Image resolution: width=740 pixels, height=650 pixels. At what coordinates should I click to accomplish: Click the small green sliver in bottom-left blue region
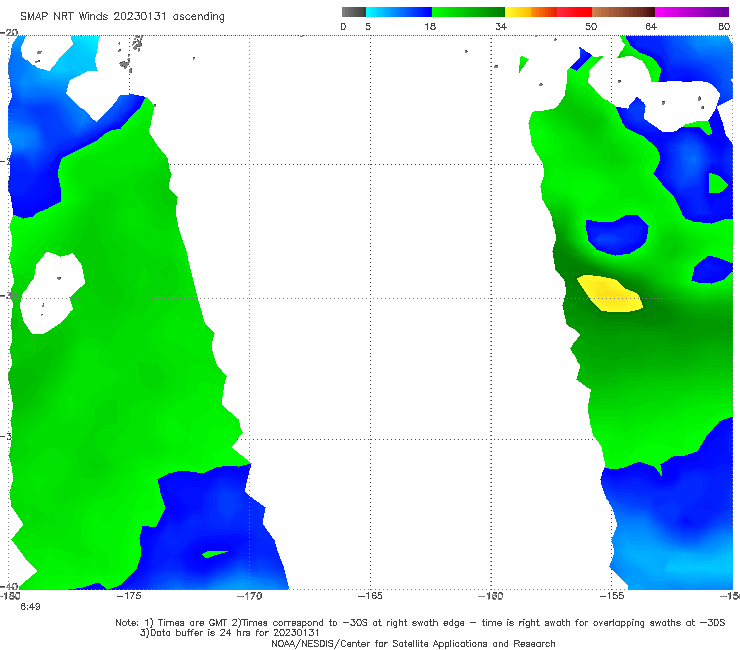click(215, 554)
